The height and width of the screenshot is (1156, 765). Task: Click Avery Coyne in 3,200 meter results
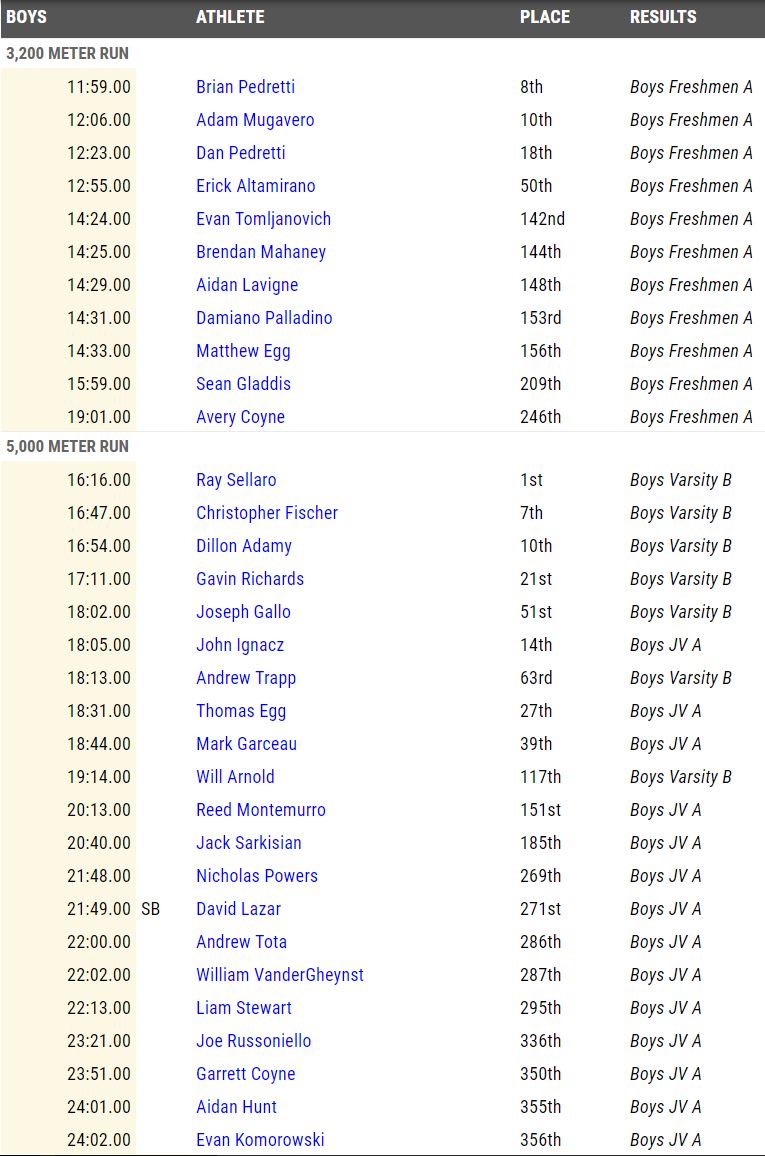240,417
